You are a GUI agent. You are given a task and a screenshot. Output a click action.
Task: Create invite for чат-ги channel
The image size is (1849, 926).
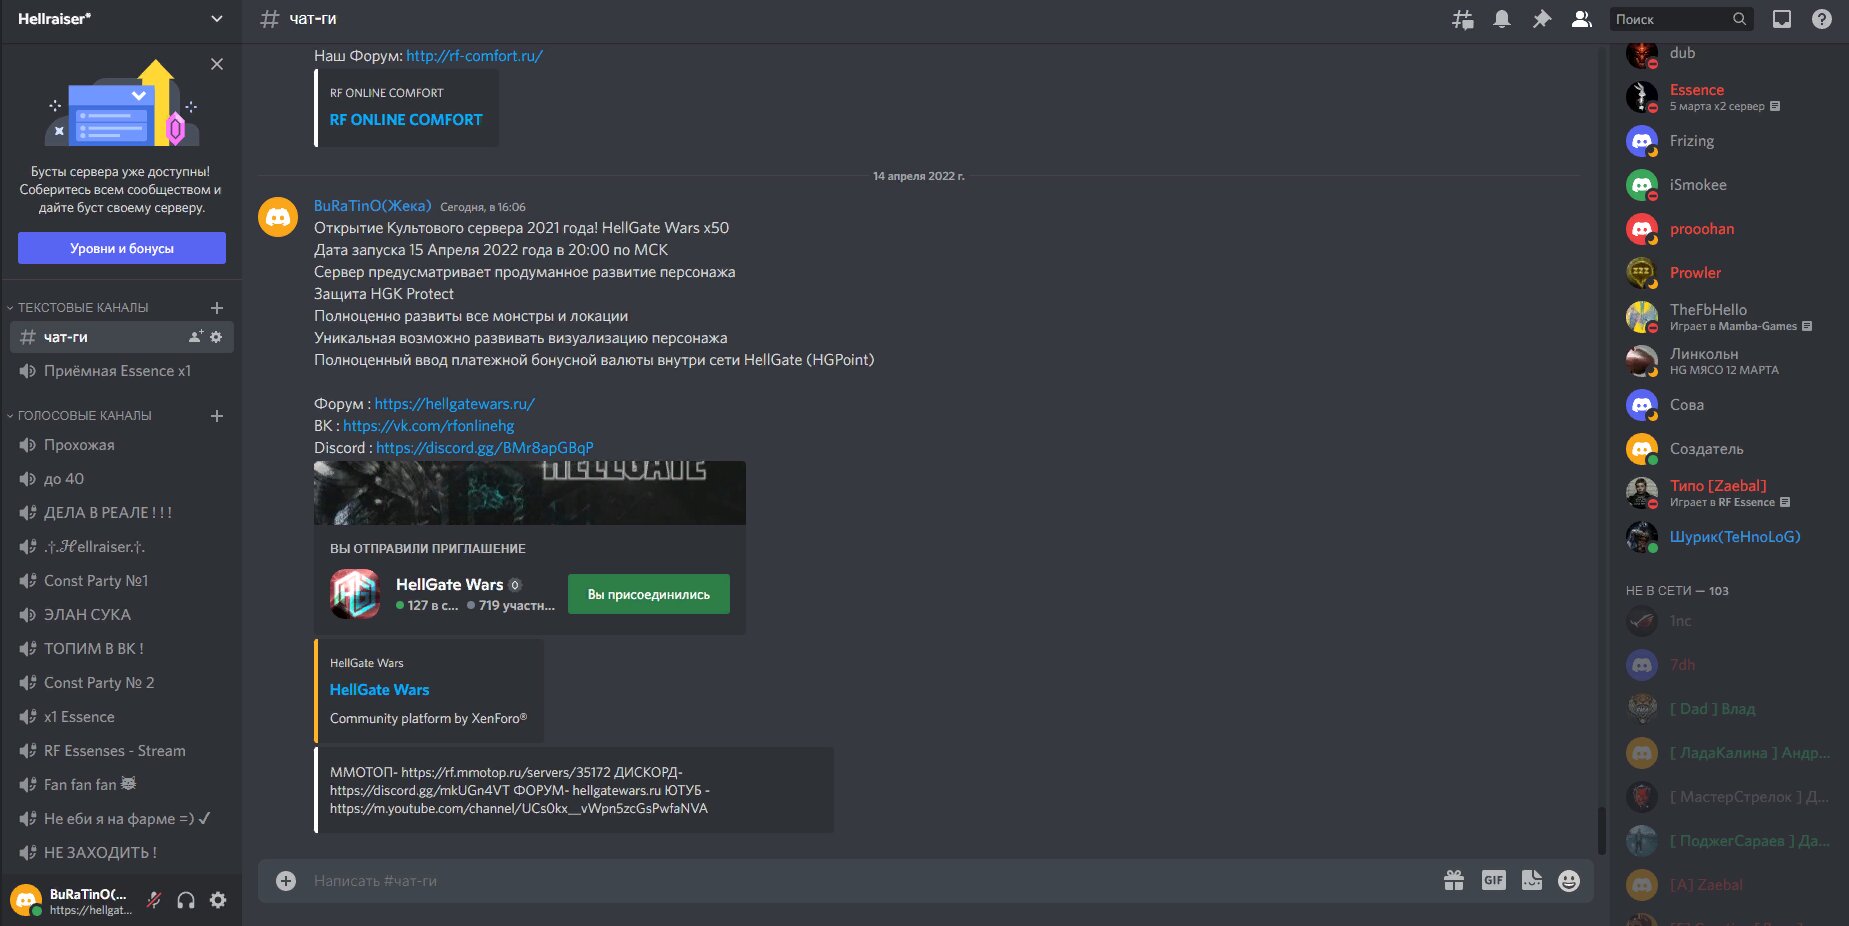point(195,337)
